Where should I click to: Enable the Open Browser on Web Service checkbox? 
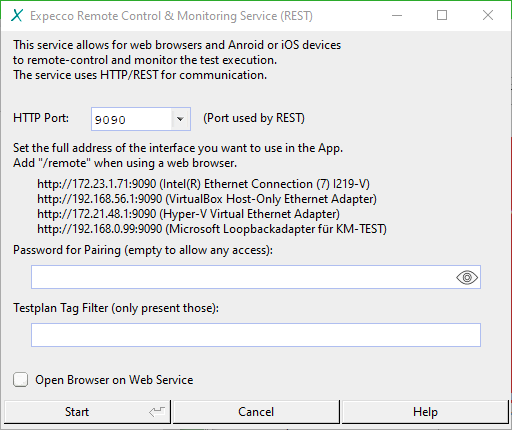pos(20,380)
